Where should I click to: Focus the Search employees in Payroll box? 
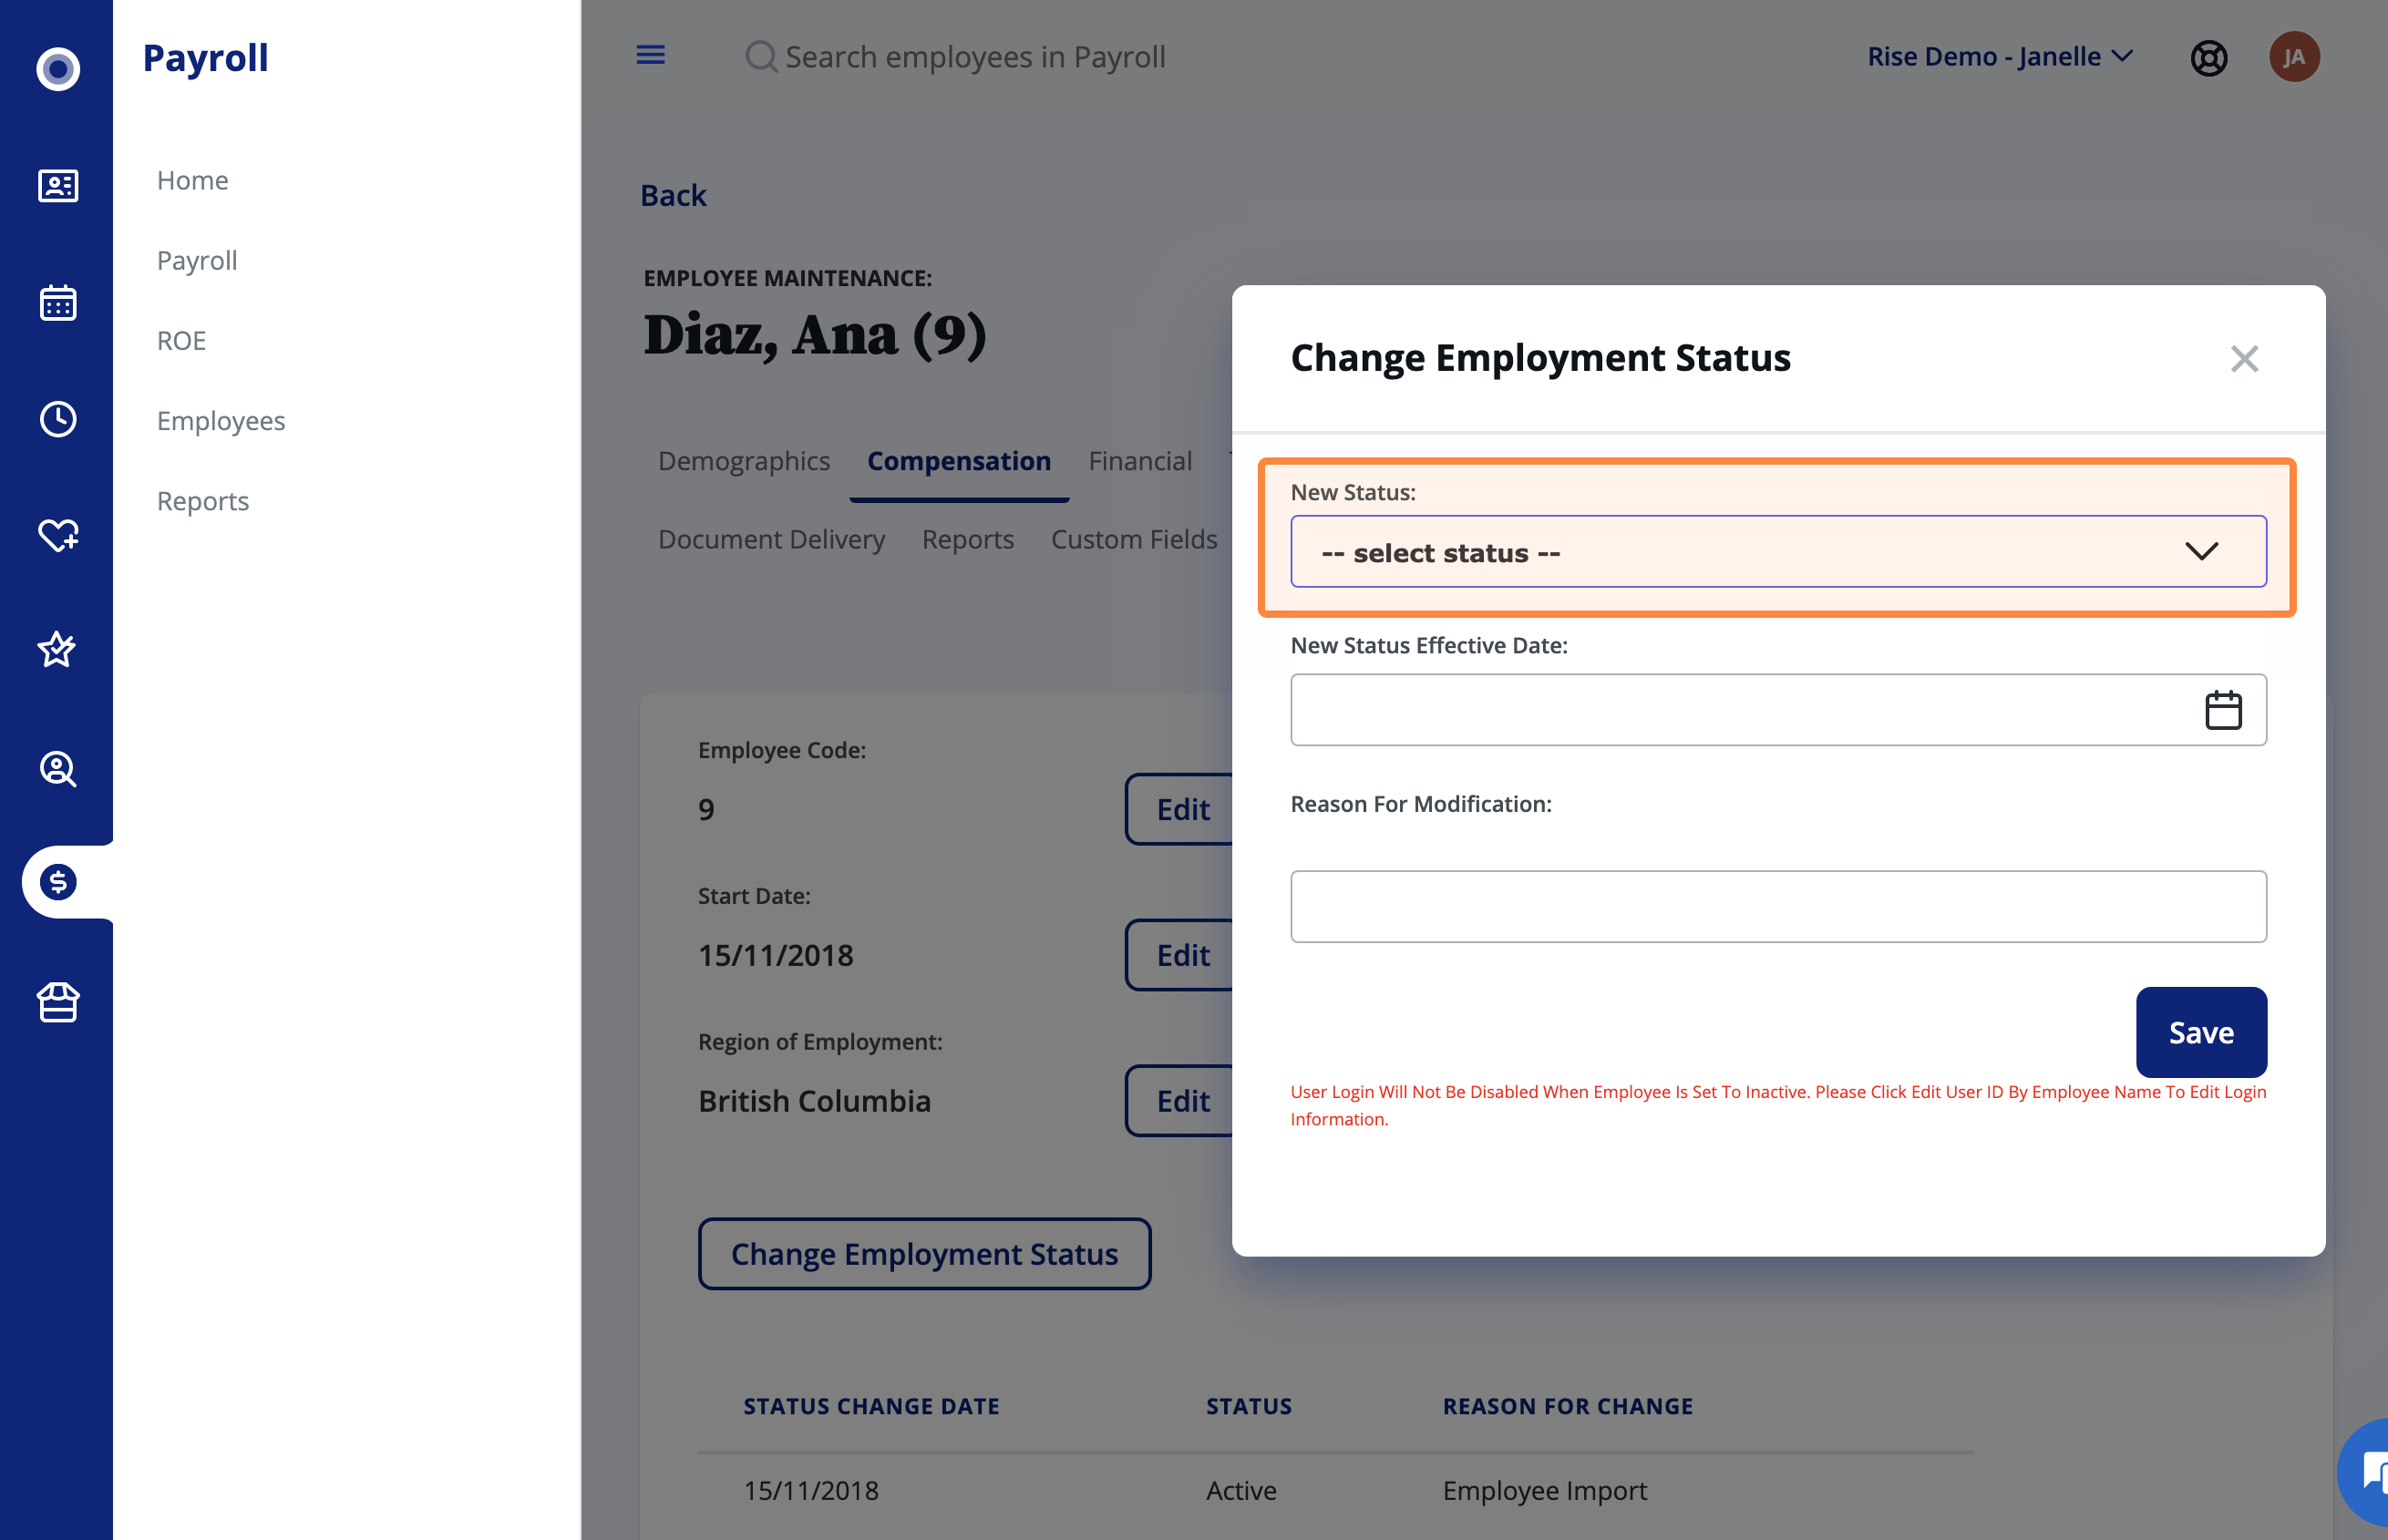[975, 57]
